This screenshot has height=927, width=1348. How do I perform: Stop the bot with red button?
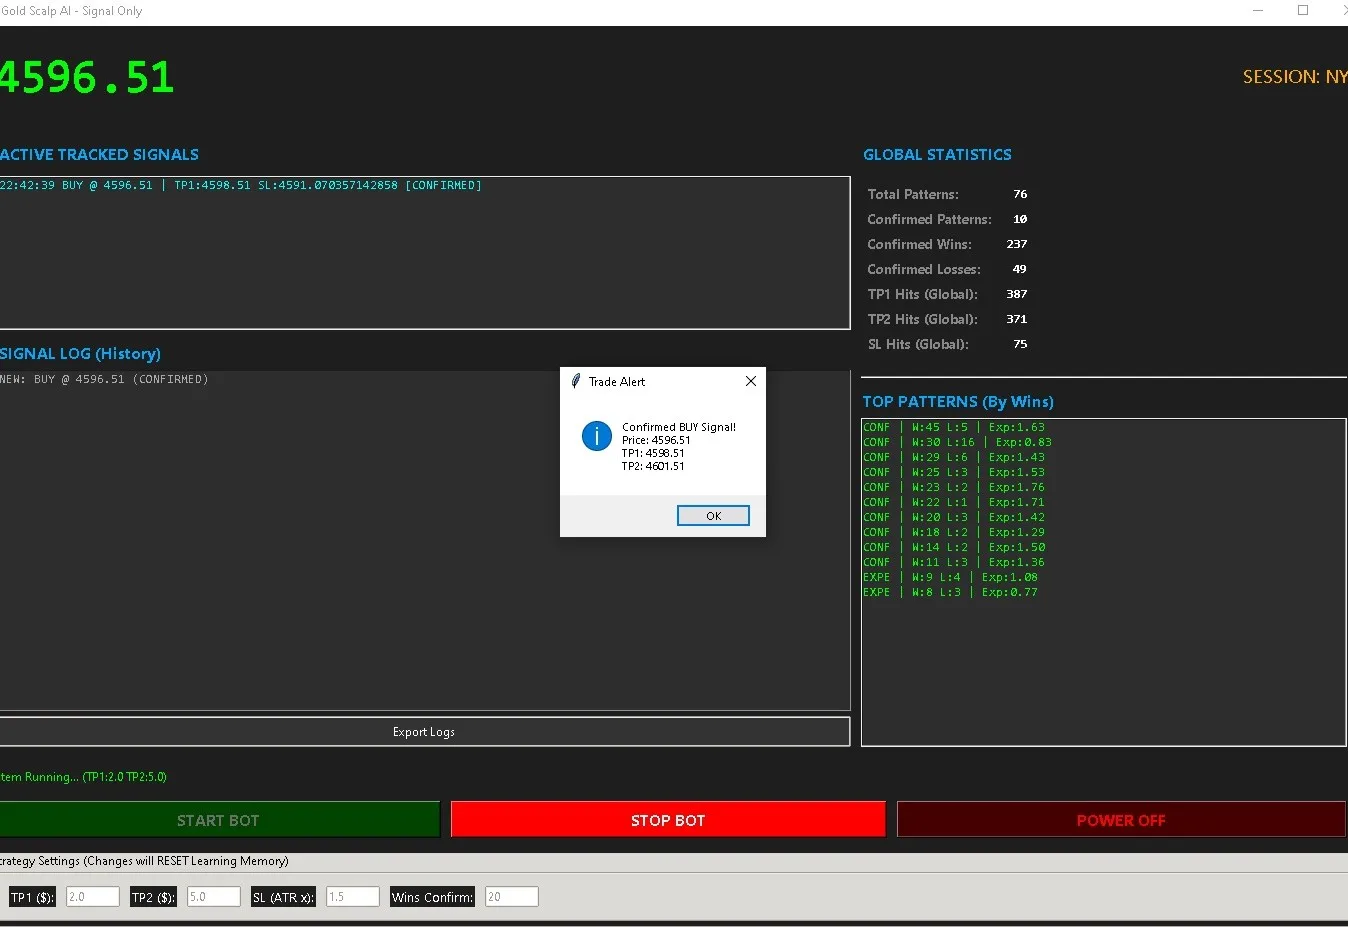coord(668,820)
